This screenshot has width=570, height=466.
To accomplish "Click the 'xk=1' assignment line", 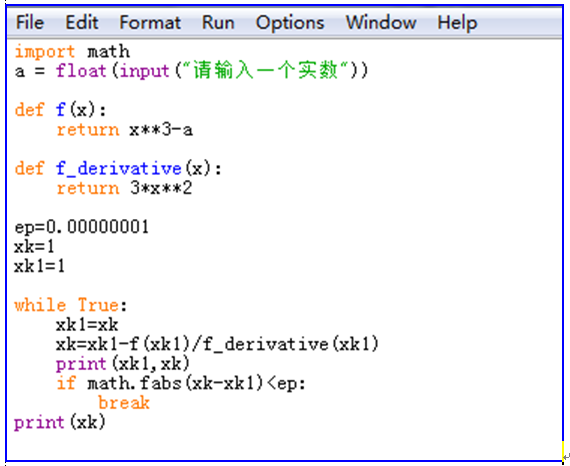I will point(34,247).
